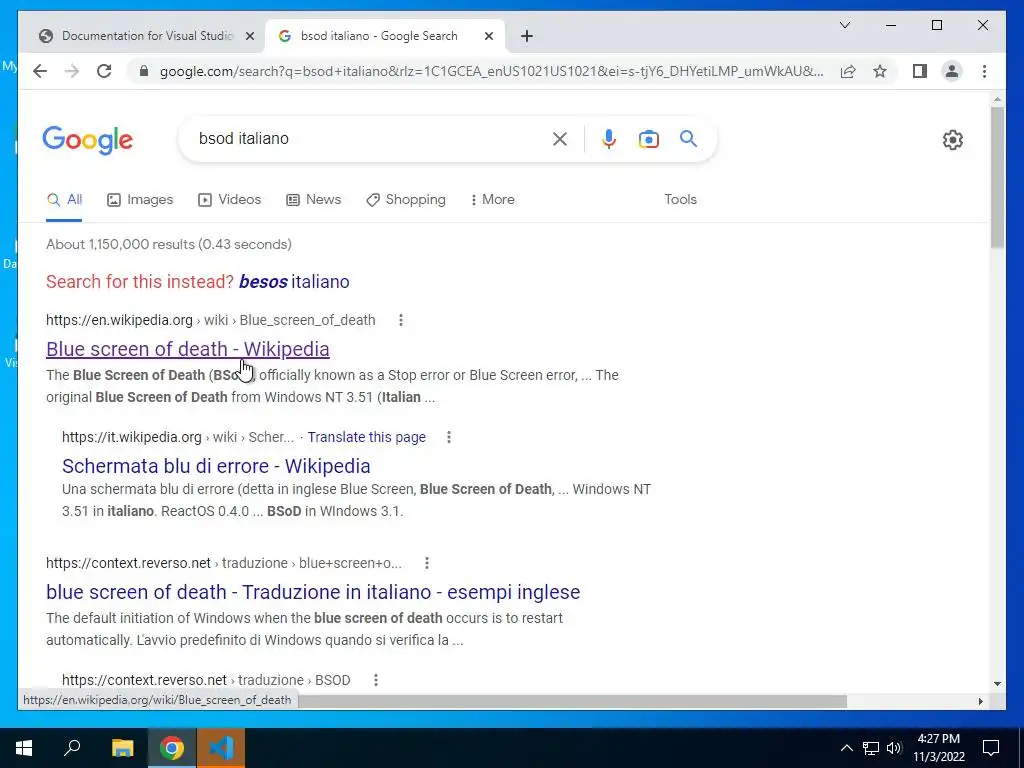
Task: Show hidden system tray icons
Action: (846, 748)
